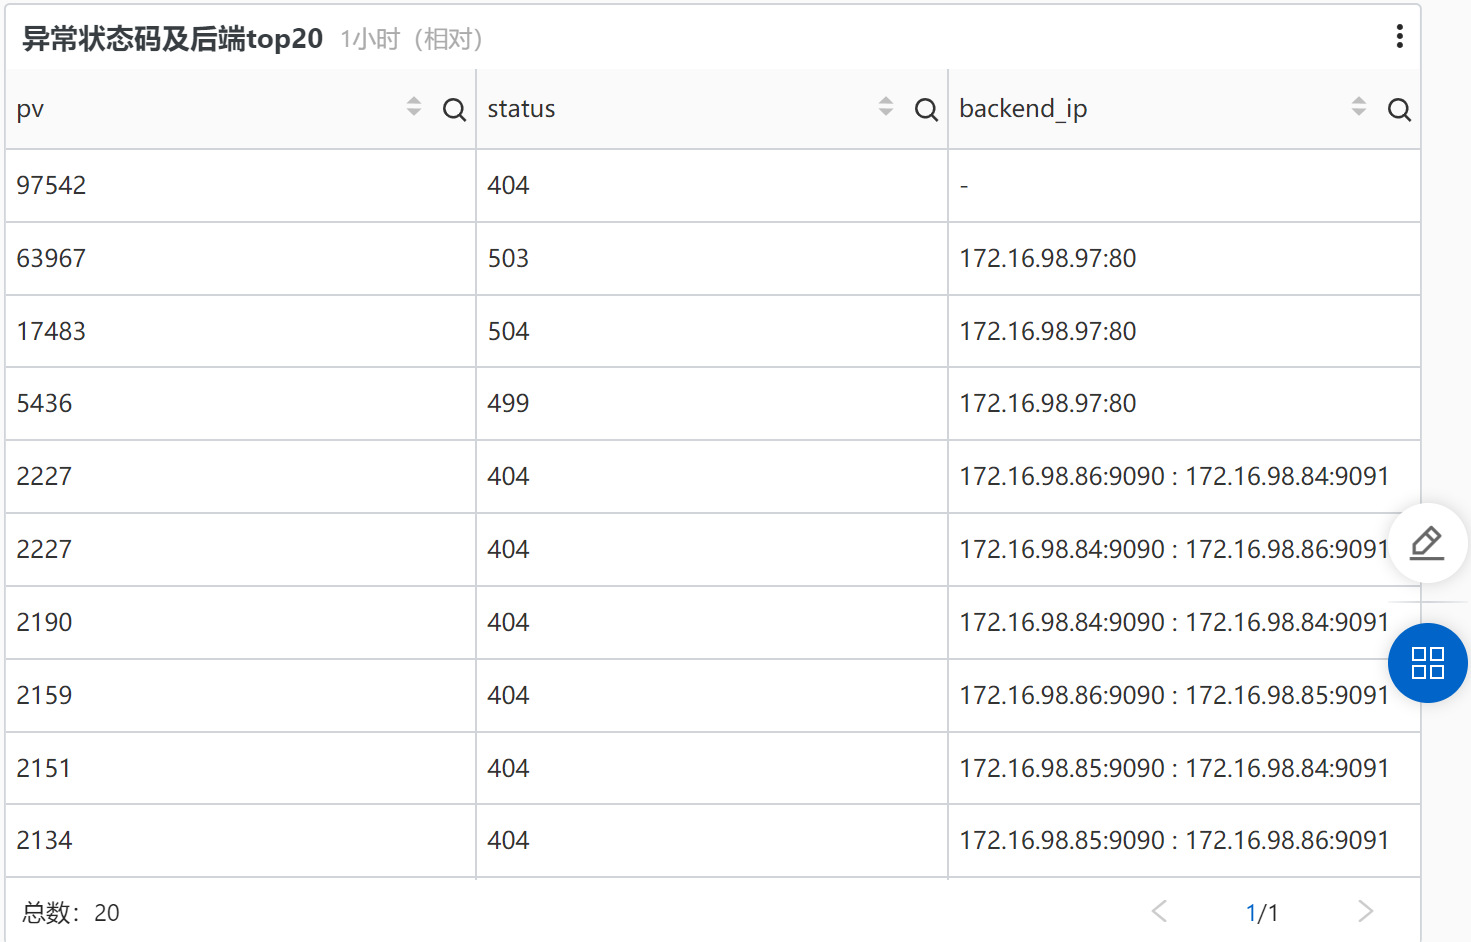Click the floating pencil edit button

pyautogui.click(x=1427, y=543)
